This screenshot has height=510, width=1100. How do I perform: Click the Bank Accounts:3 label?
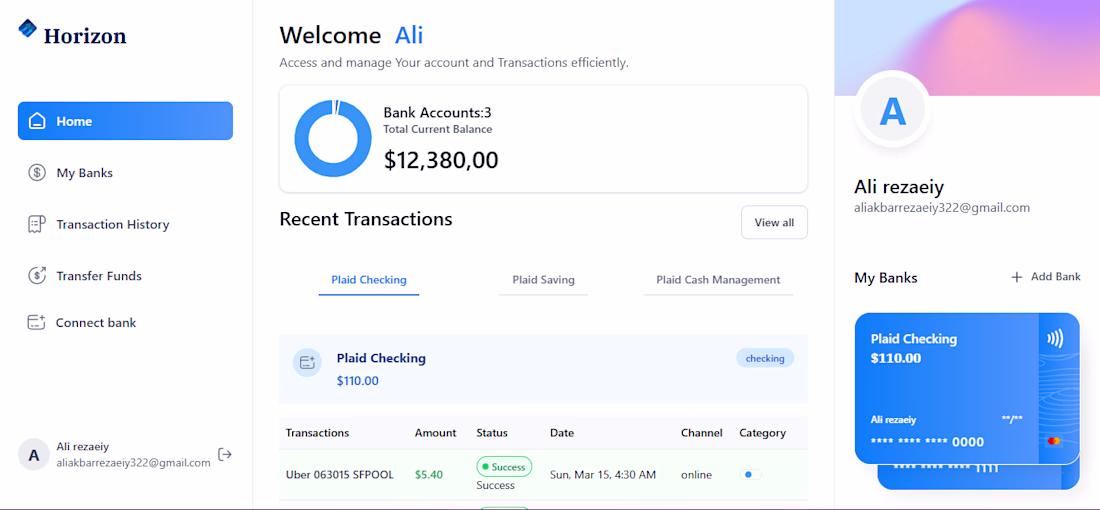click(438, 112)
